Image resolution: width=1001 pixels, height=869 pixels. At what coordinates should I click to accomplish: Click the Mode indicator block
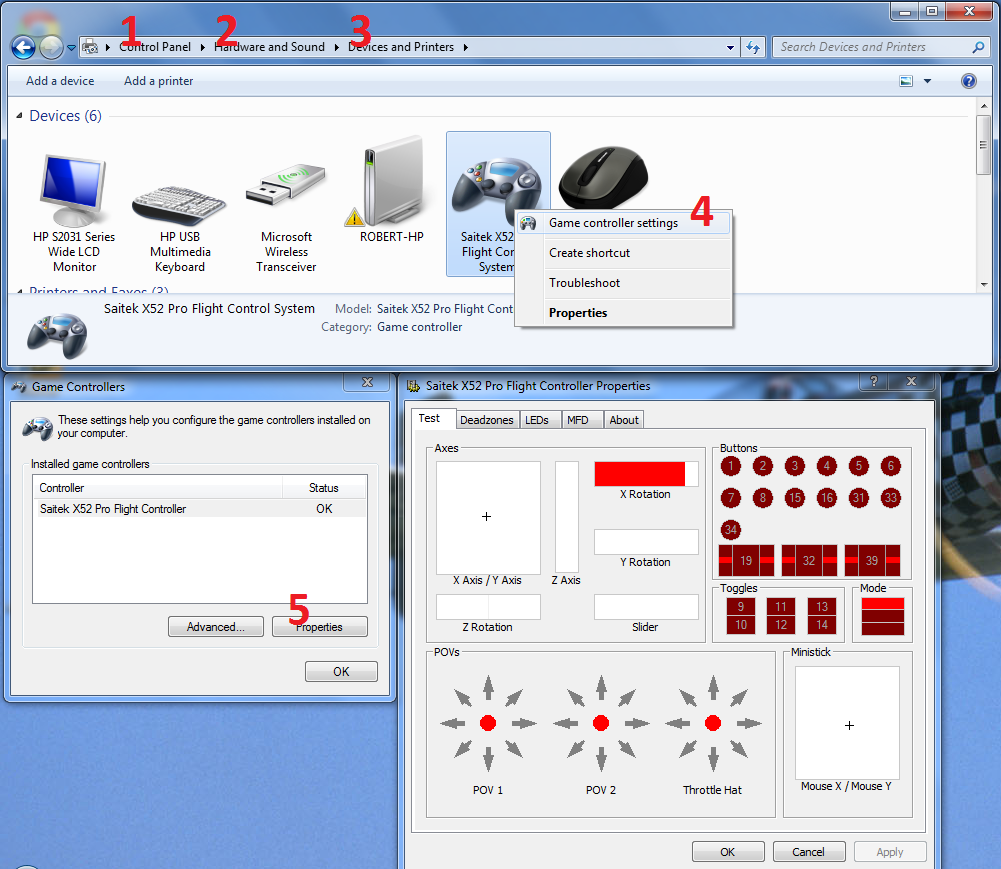click(882, 616)
